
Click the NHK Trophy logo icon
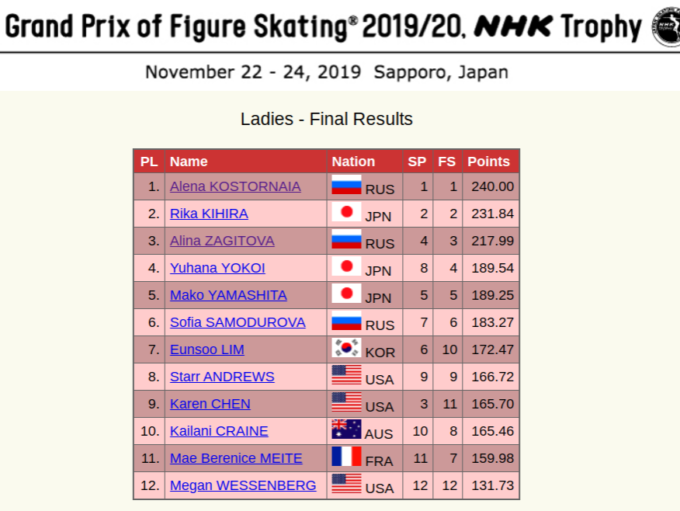point(667,26)
